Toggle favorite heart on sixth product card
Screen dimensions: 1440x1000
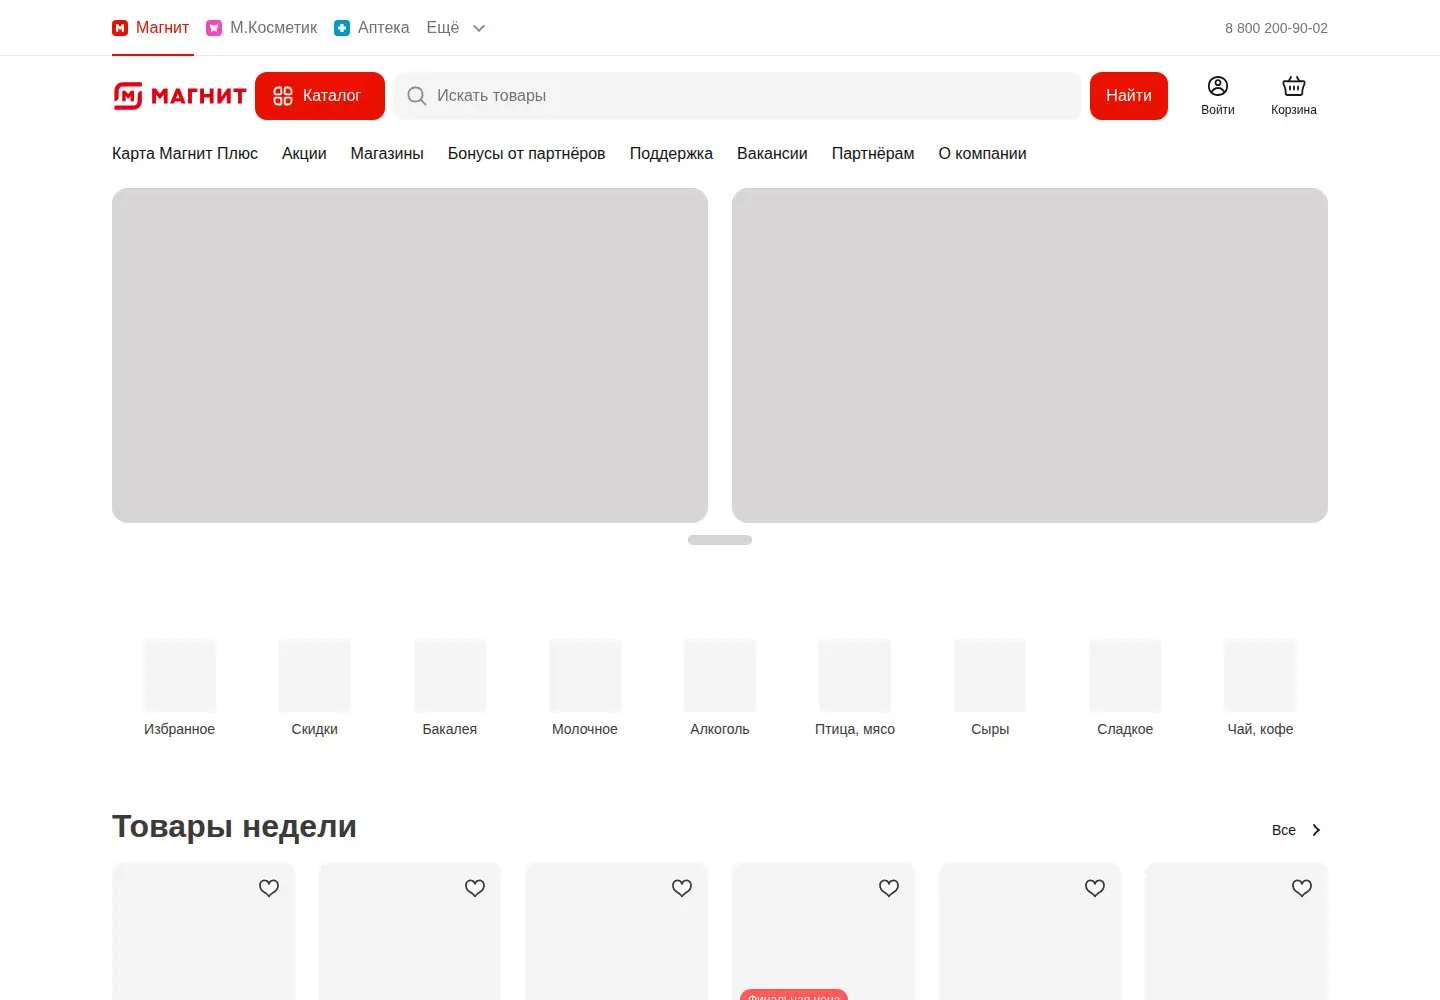point(1302,888)
